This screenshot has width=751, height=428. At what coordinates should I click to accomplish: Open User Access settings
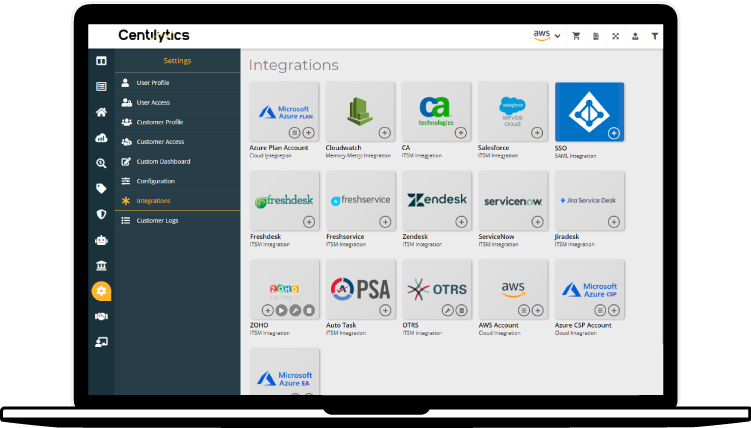click(177, 102)
